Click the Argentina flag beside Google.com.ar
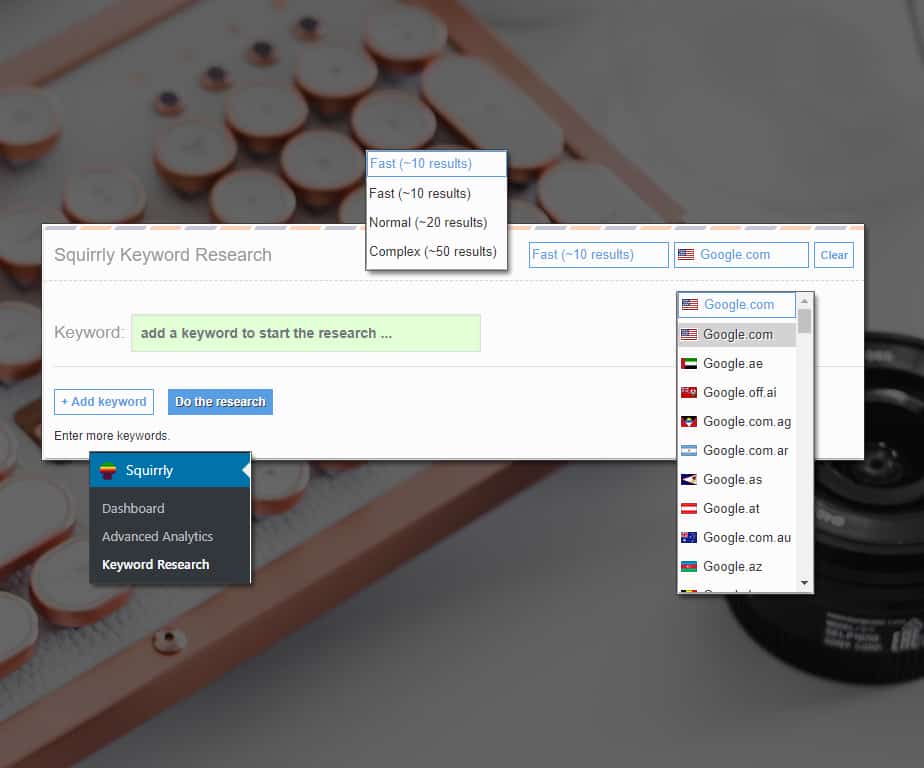924x768 pixels. [688, 450]
